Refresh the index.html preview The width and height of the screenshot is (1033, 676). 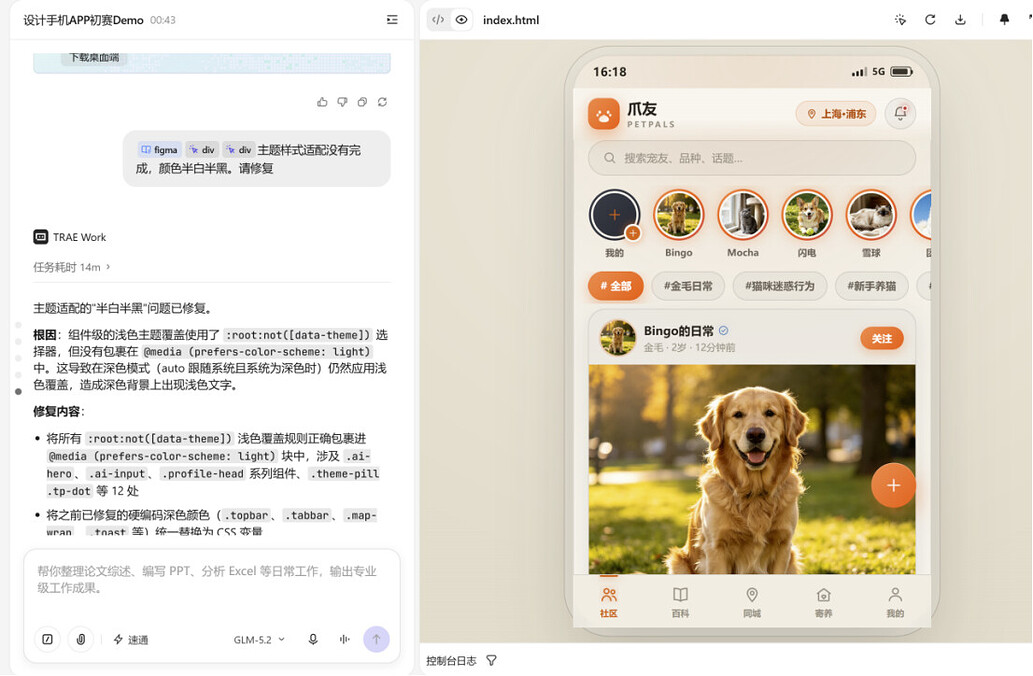(x=930, y=20)
